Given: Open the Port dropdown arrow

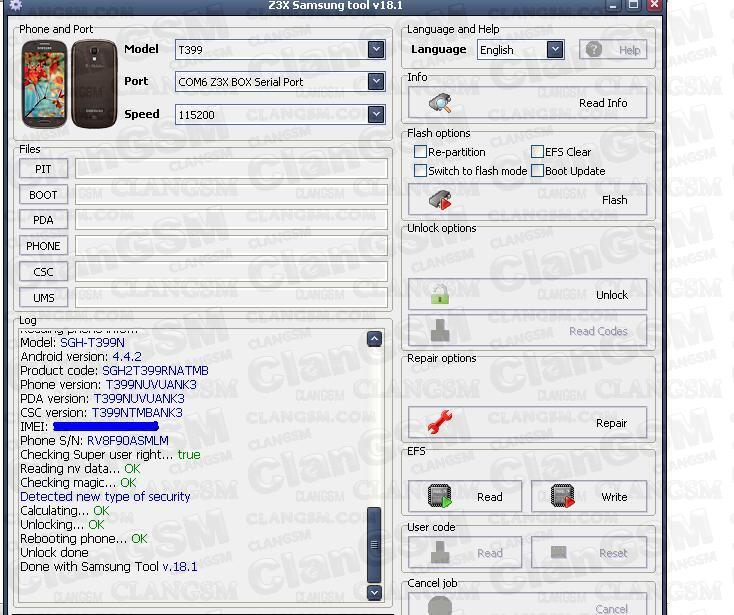Looking at the screenshot, I should [376, 81].
